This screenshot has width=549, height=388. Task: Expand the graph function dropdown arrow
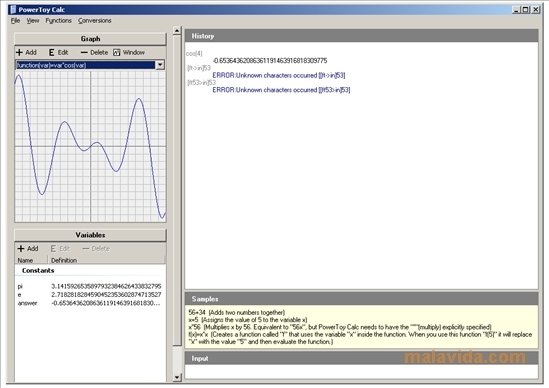(160, 65)
